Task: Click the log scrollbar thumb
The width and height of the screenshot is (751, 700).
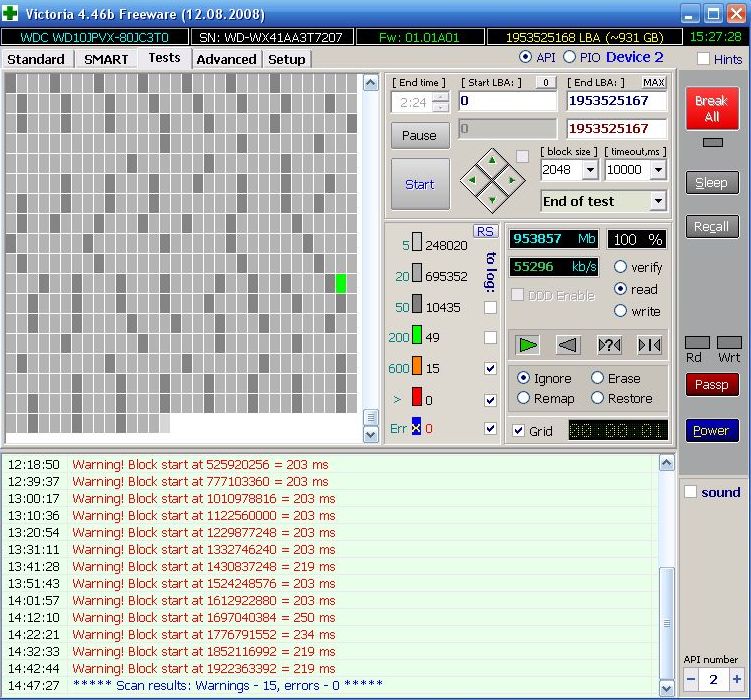Action: coord(667,623)
